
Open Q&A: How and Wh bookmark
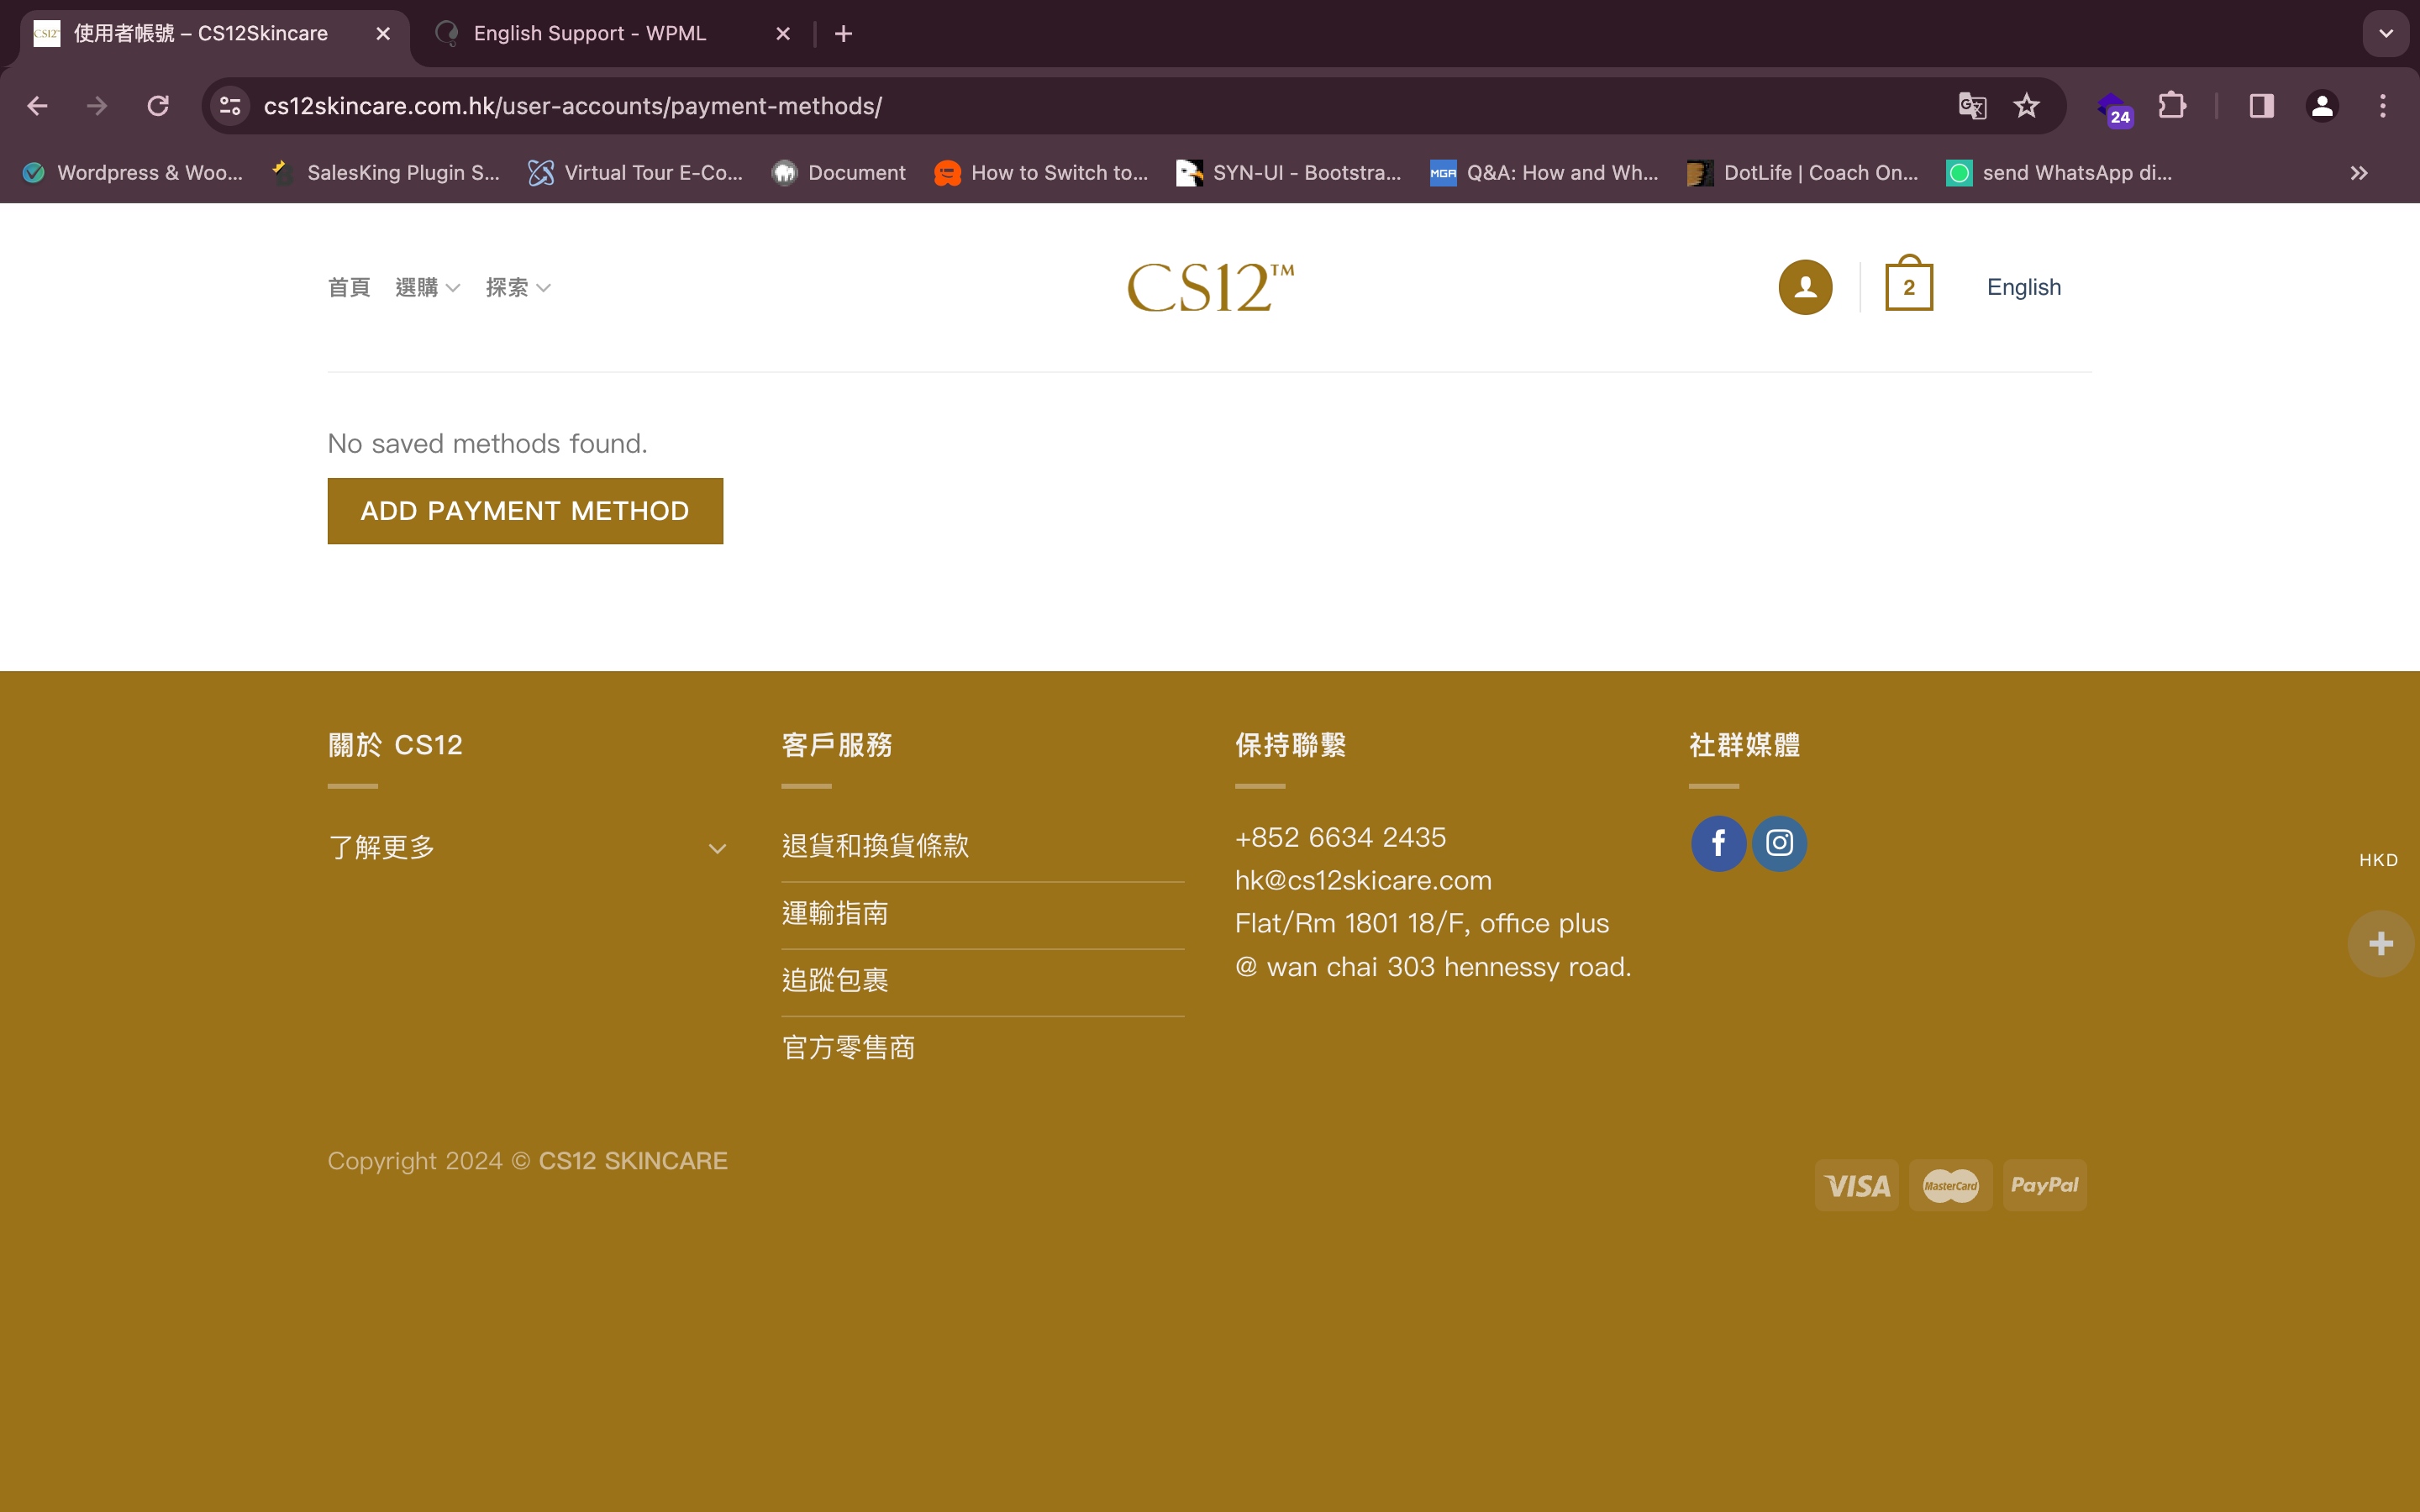(1544, 173)
